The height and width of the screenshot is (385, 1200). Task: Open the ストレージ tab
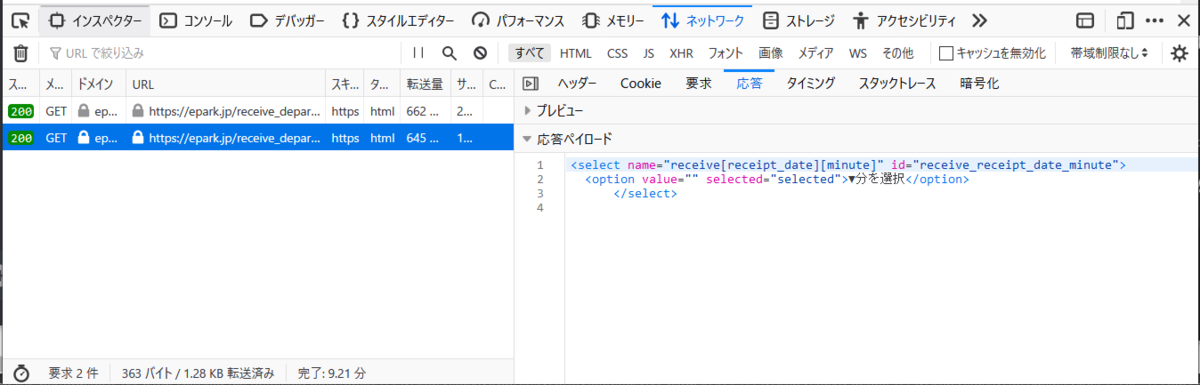coord(799,20)
